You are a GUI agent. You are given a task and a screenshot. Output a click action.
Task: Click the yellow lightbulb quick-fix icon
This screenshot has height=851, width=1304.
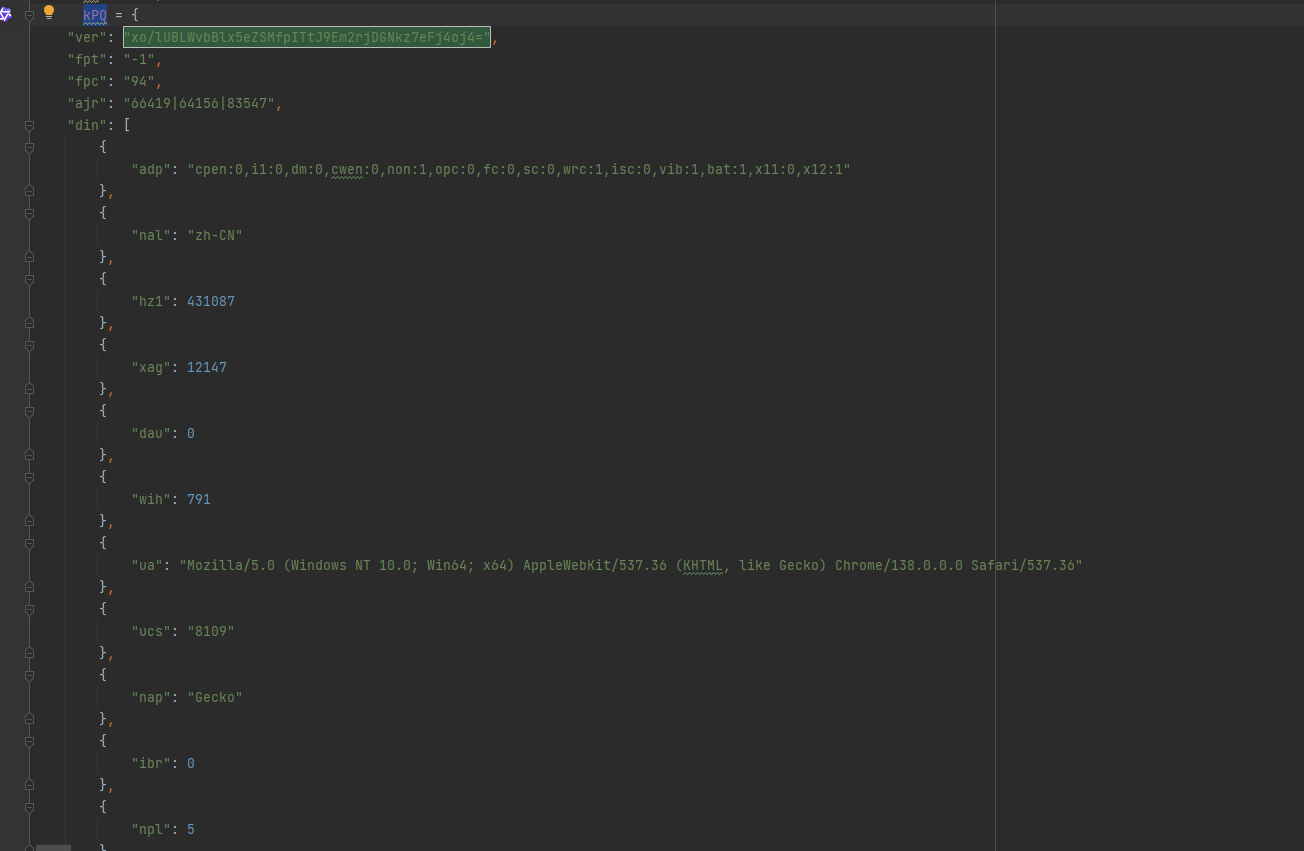48,13
